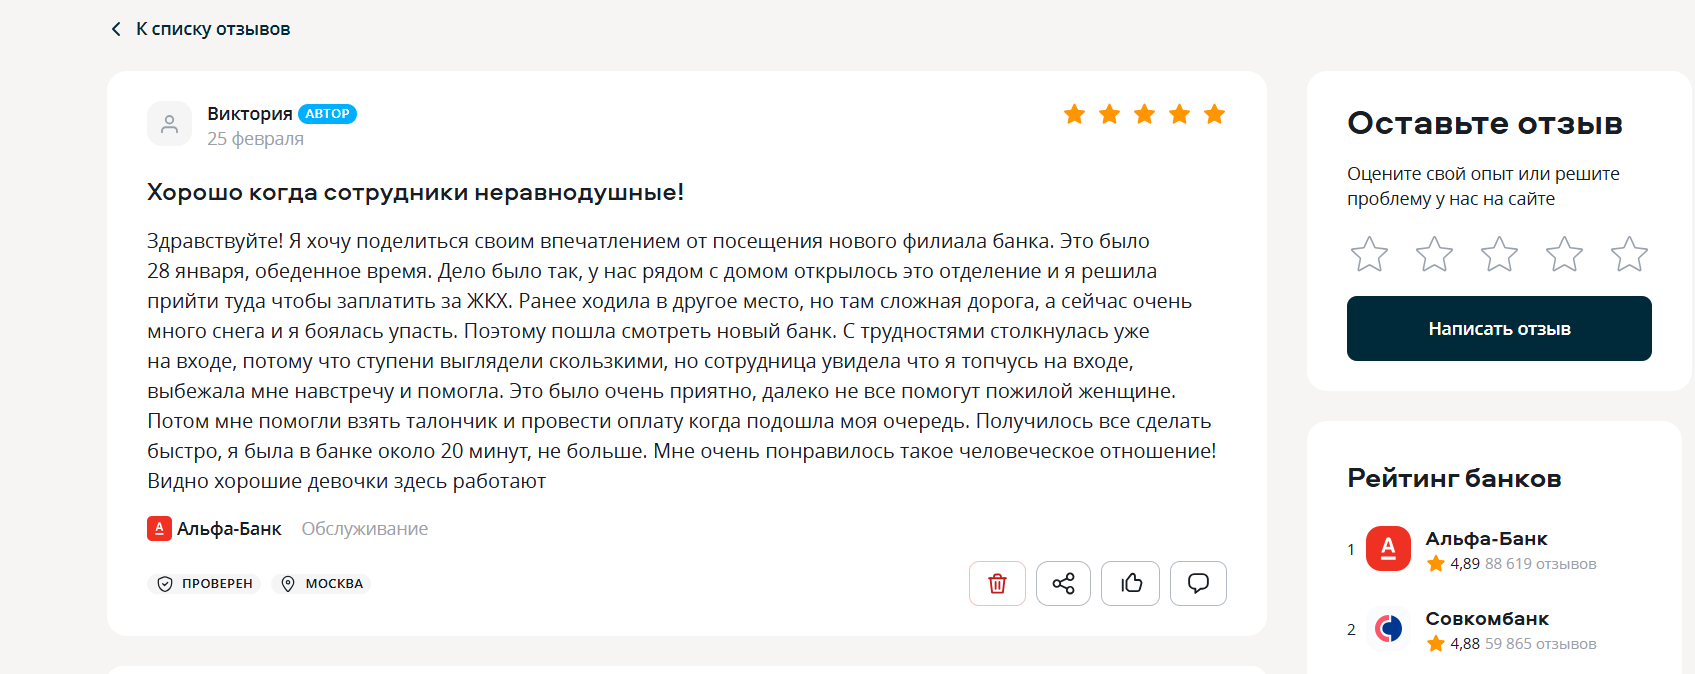Click the 'ПРОВЕРЕН' verified badge

205,583
